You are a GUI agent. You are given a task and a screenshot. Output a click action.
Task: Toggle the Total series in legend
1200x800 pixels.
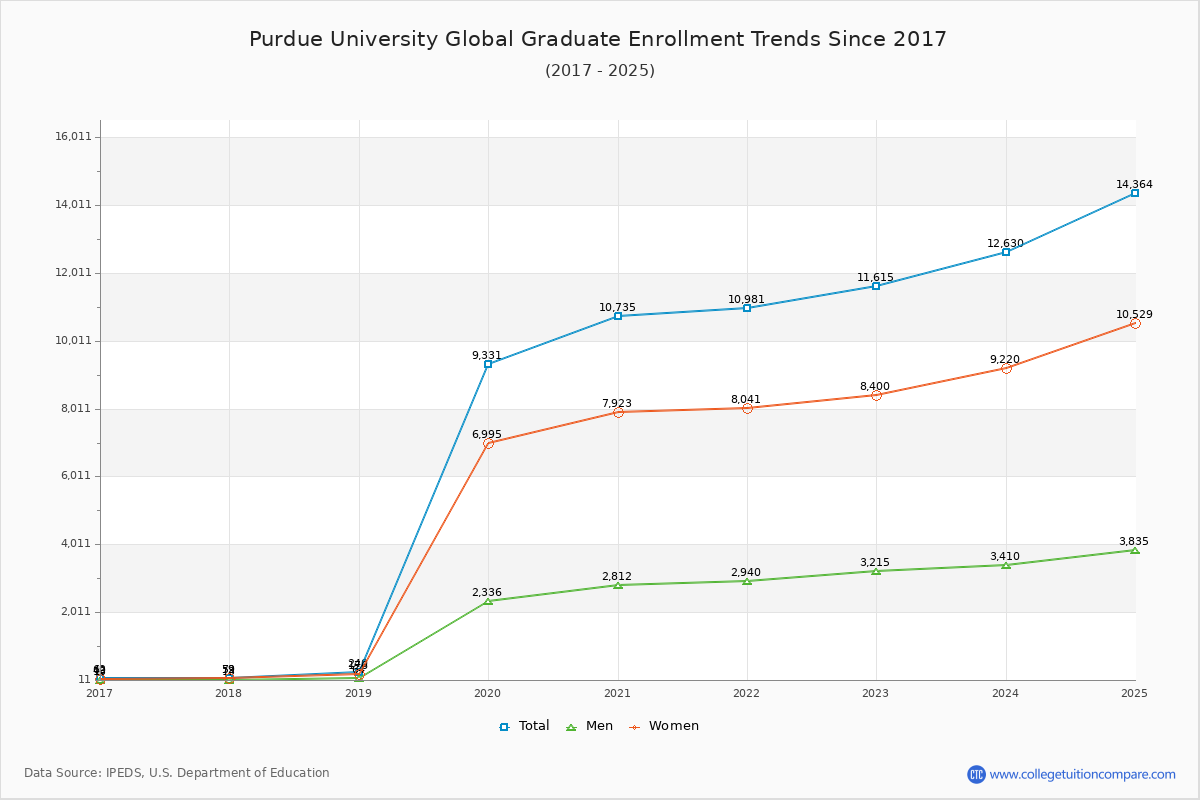coord(524,726)
